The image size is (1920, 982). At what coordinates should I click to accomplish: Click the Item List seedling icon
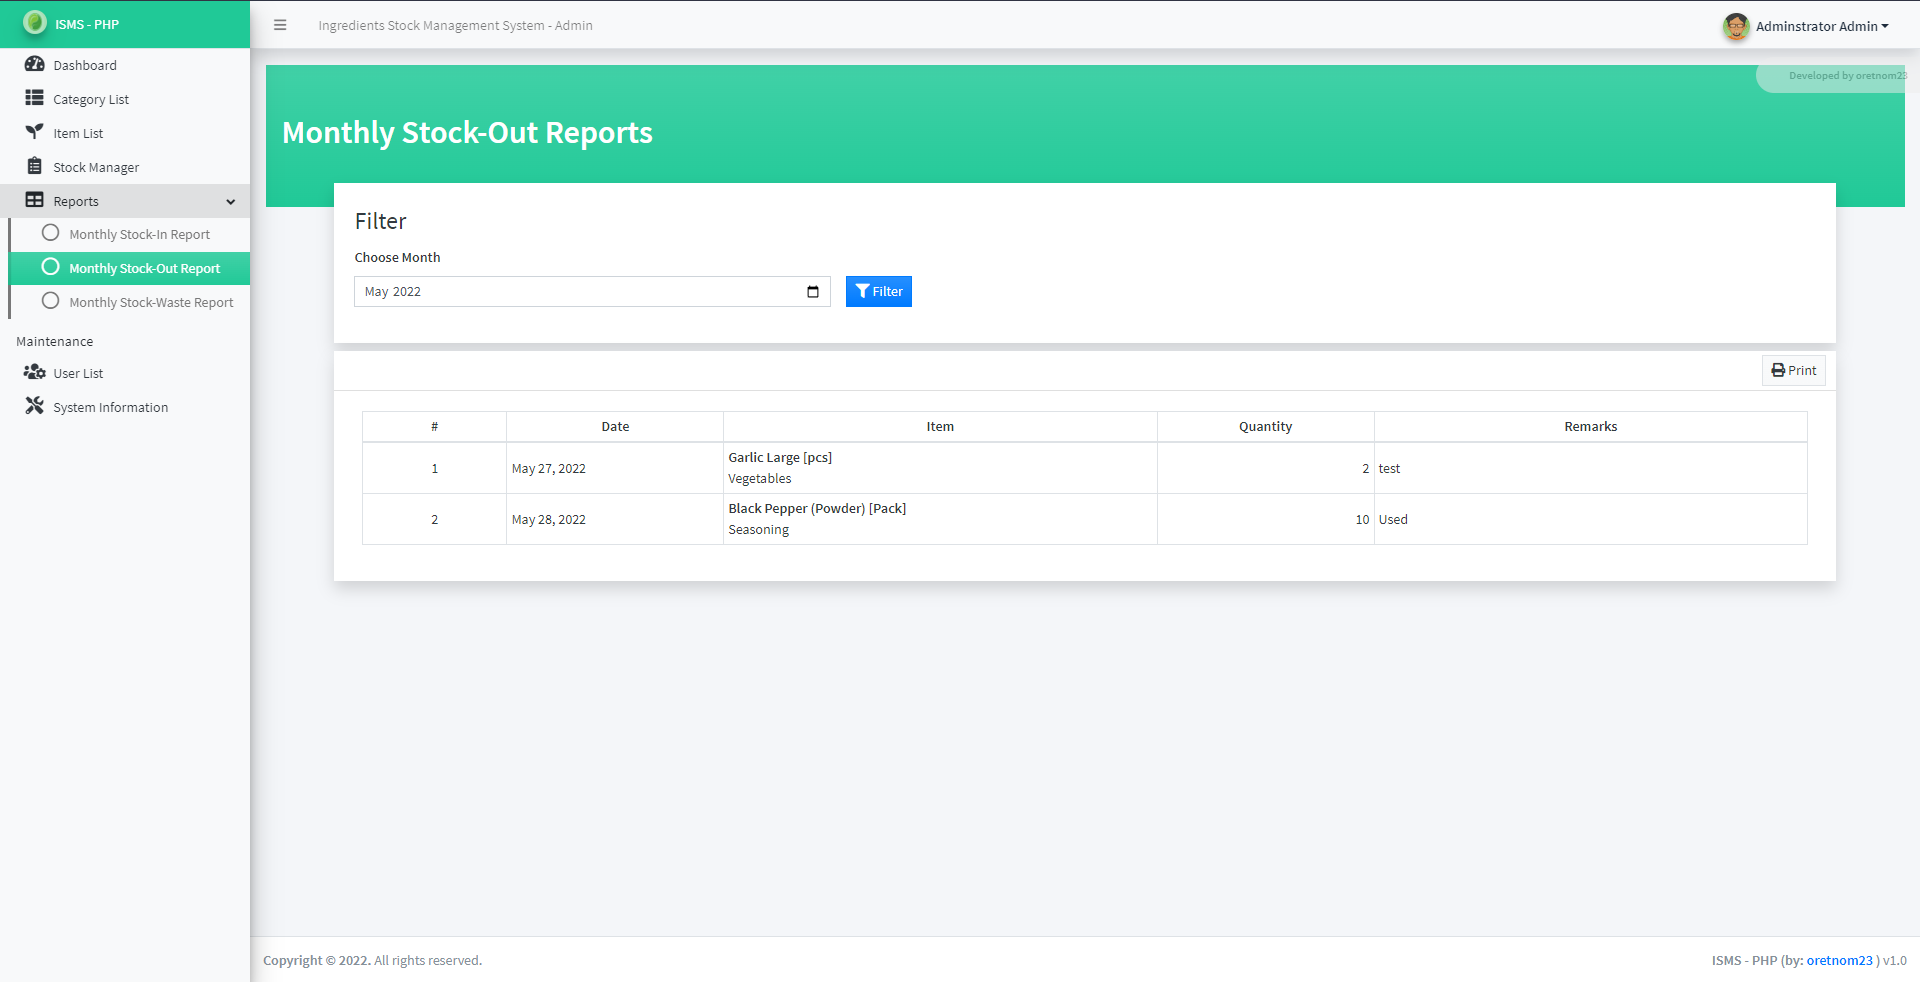point(35,132)
